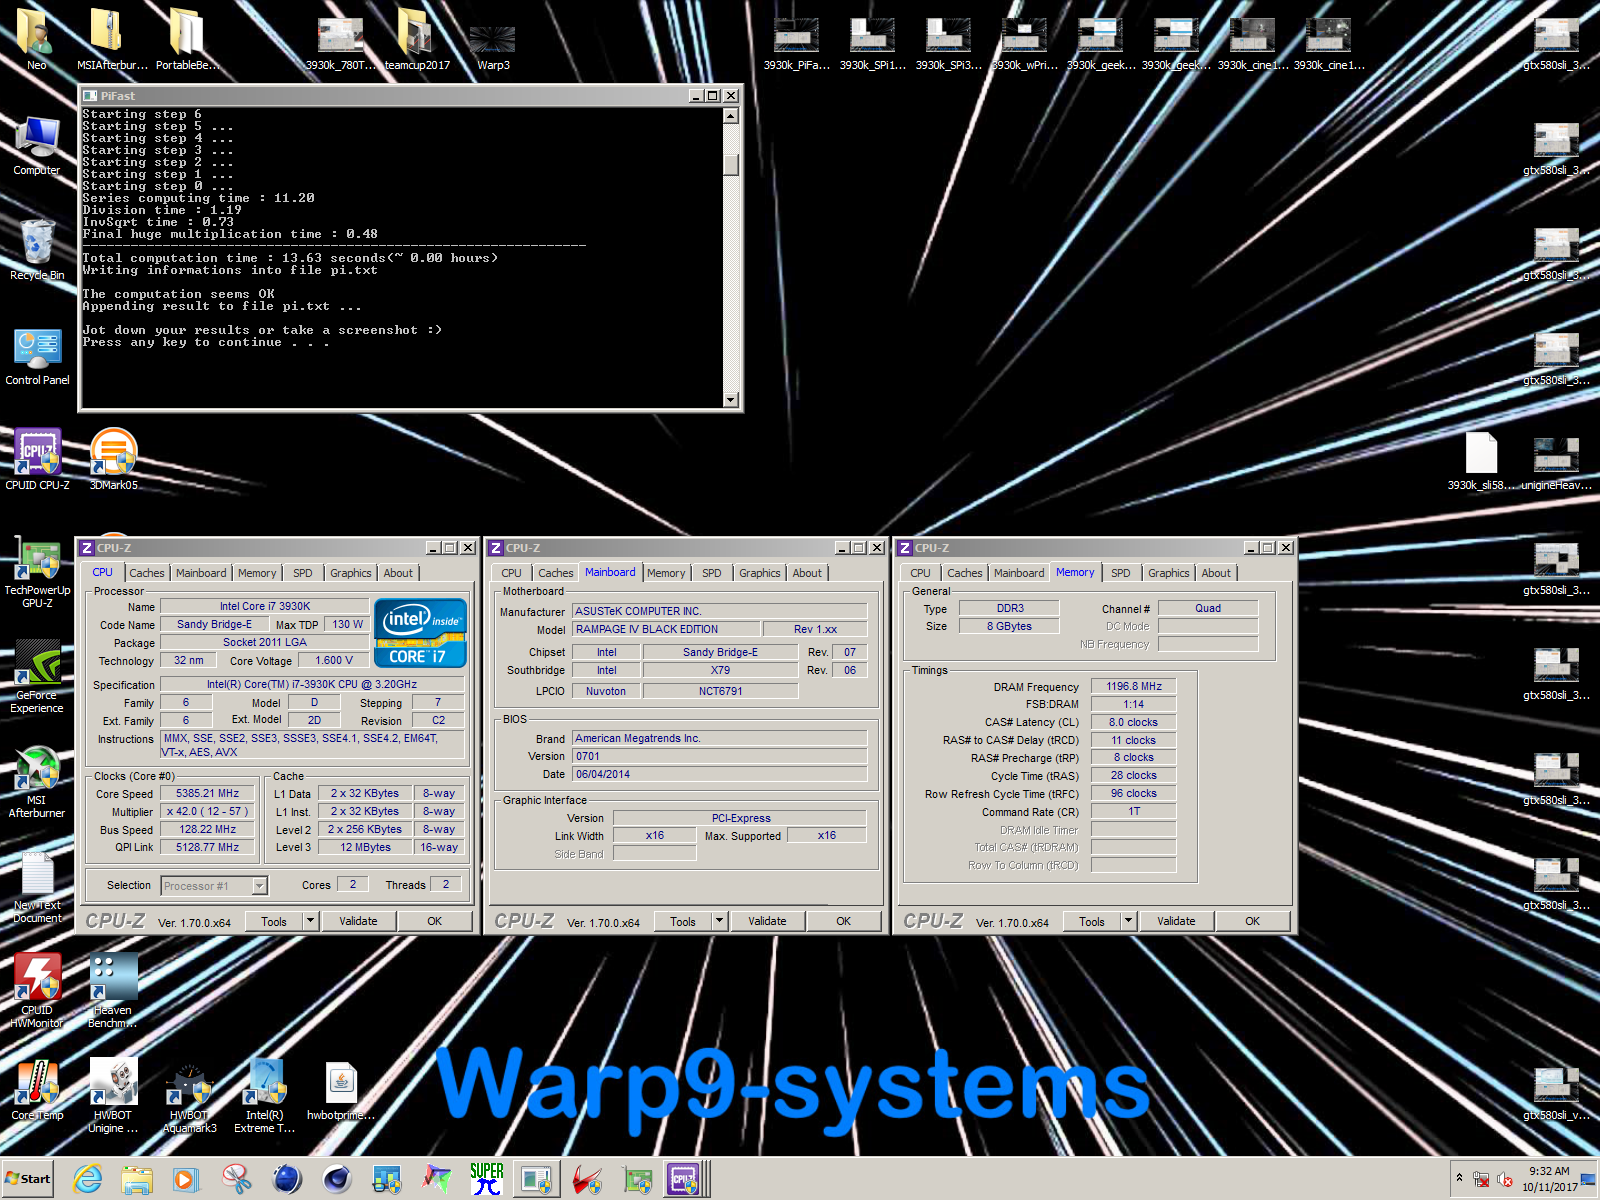Open Windows Explorer folder in taskbar

tap(137, 1179)
